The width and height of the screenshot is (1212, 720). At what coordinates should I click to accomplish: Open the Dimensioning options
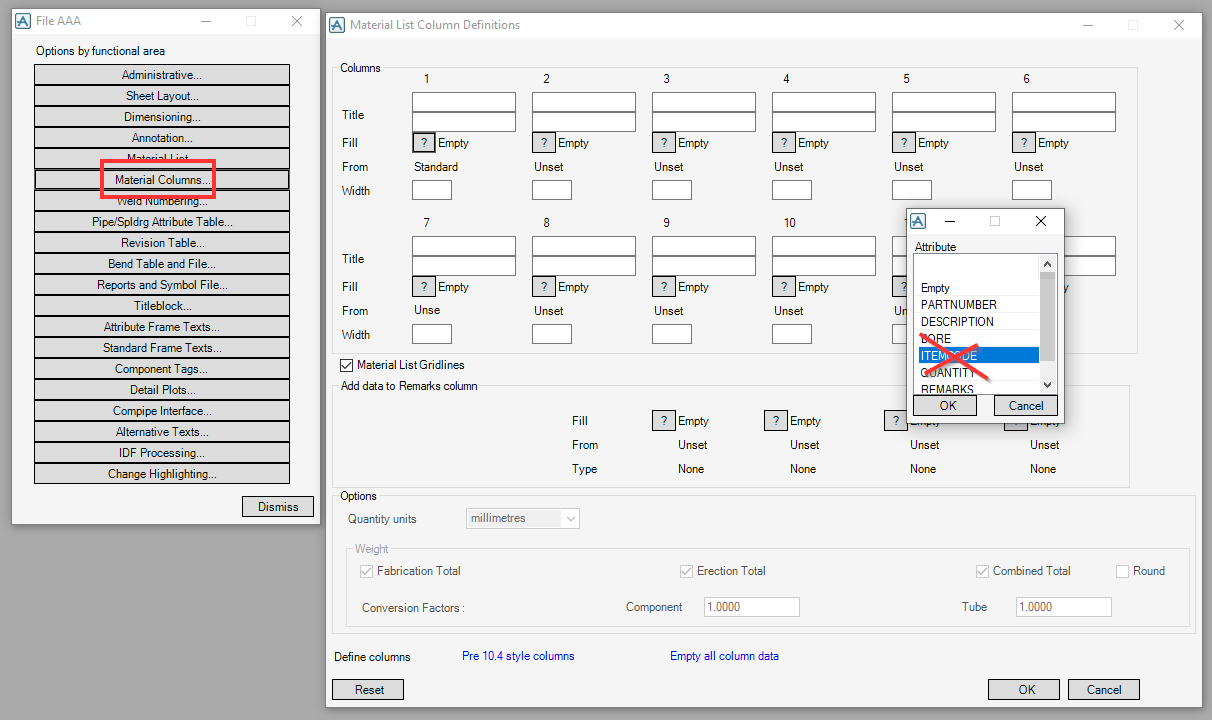pos(162,117)
